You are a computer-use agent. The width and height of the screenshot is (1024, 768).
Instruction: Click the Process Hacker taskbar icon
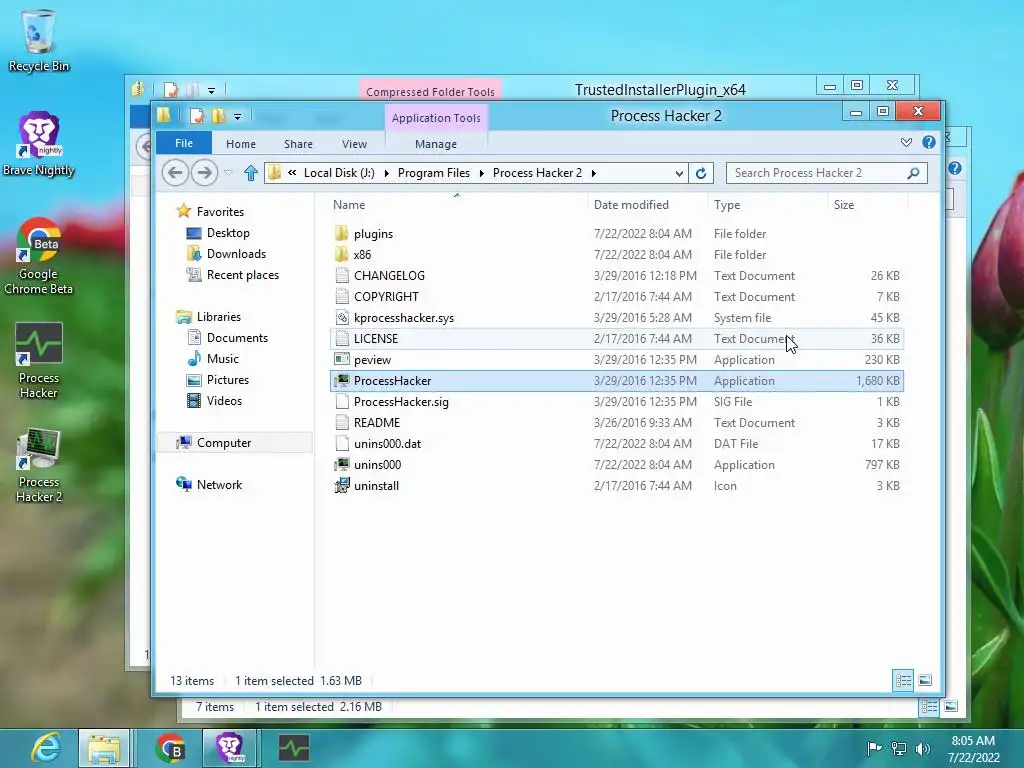[x=294, y=748]
